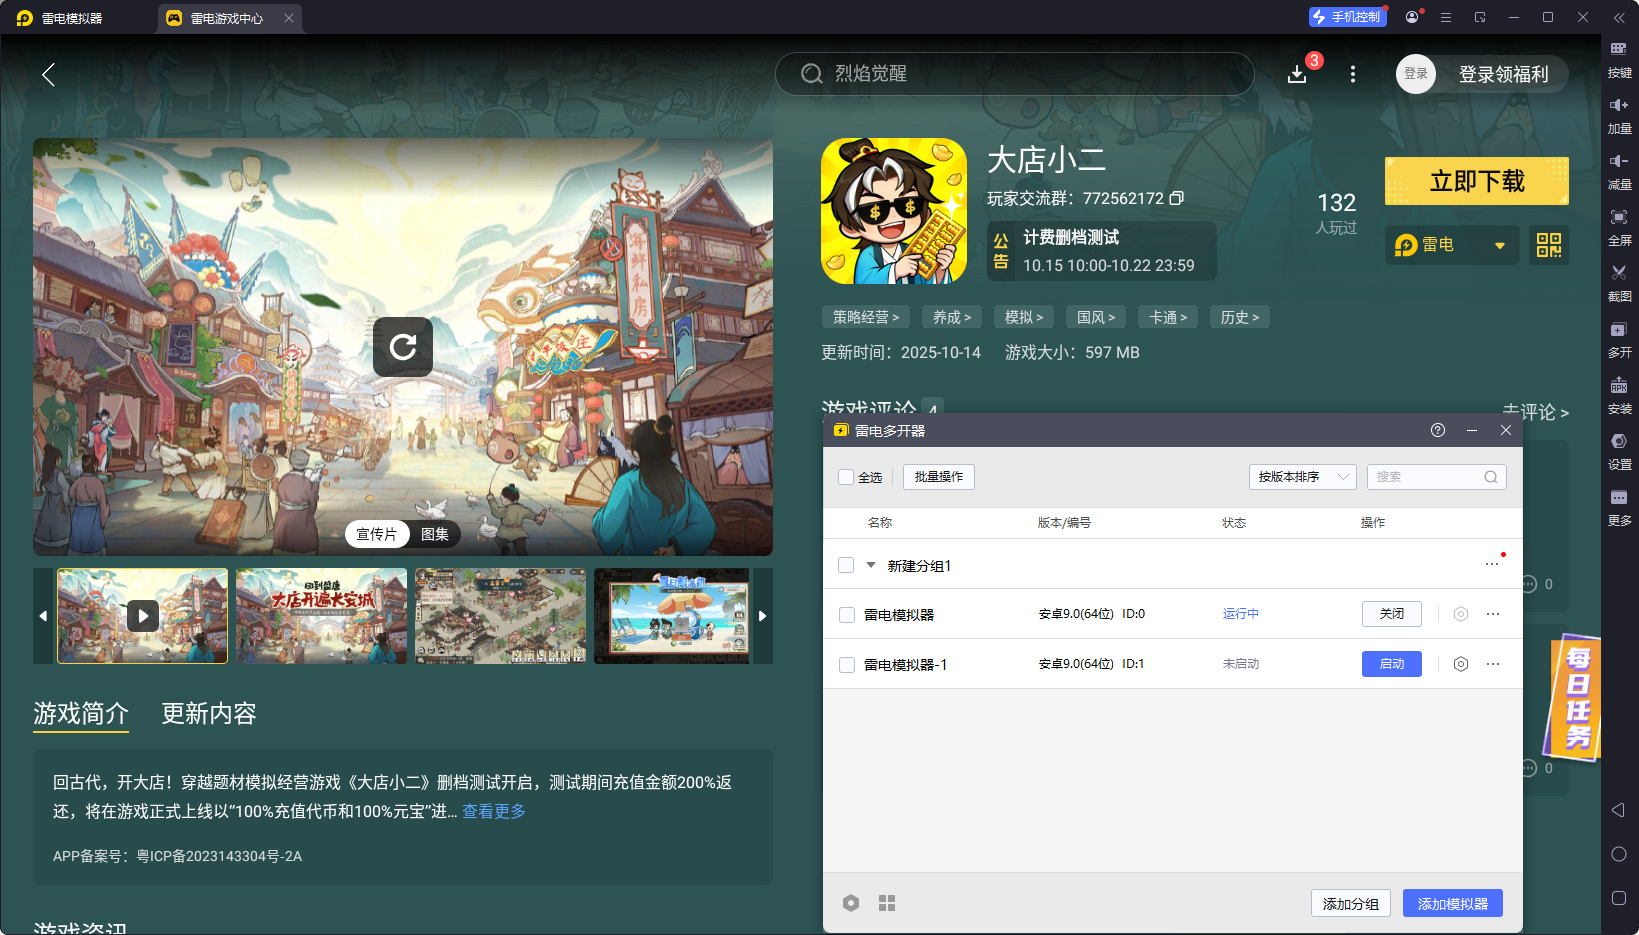Switch multi-instance list to grid view
This screenshot has width=1639, height=935.
pyautogui.click(x=887, y=903)
